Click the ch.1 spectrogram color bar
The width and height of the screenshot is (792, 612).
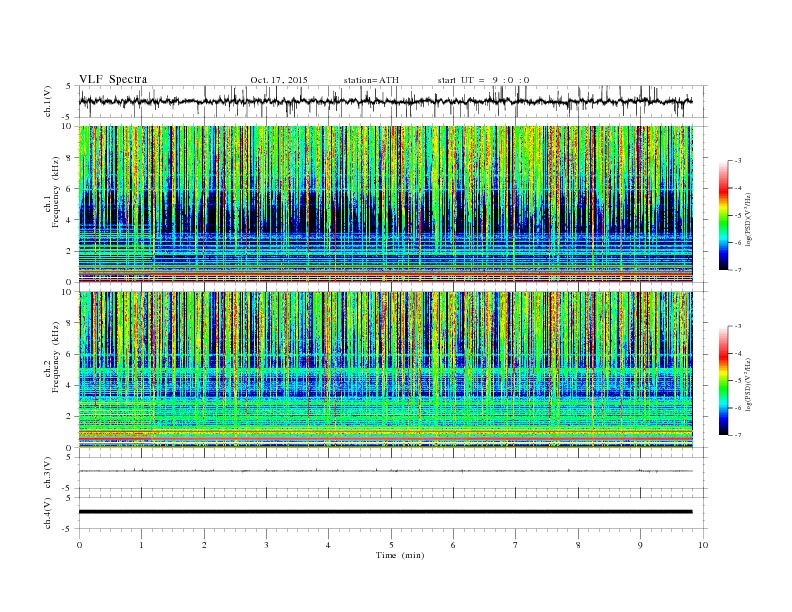[723, 215]
